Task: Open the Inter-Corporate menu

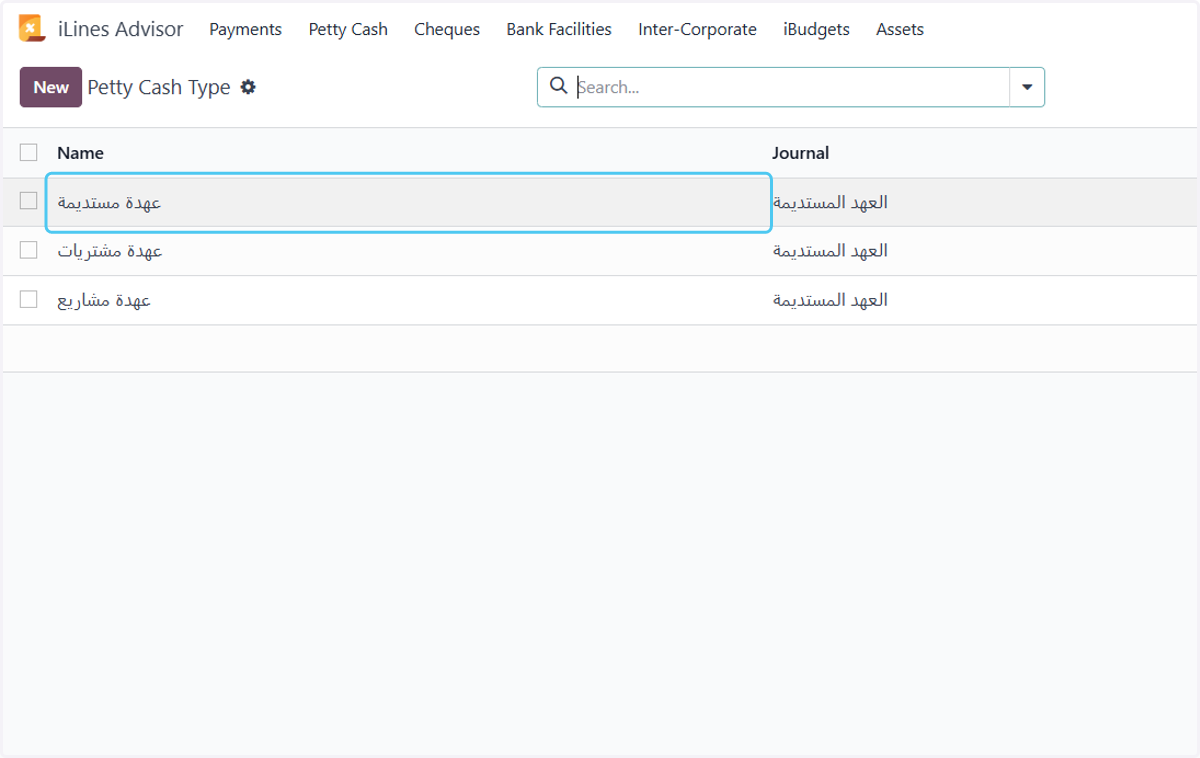Action: point(697,29)
